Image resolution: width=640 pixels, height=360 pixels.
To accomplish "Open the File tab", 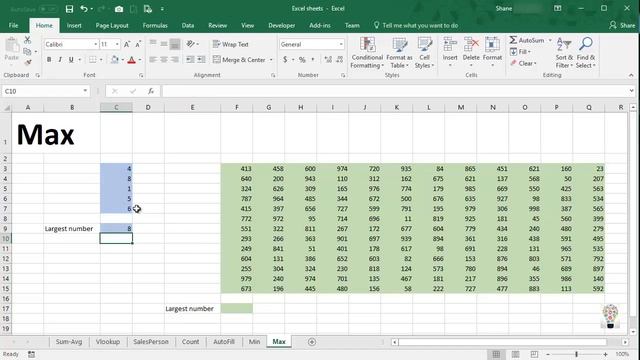I will pos(13,25).
